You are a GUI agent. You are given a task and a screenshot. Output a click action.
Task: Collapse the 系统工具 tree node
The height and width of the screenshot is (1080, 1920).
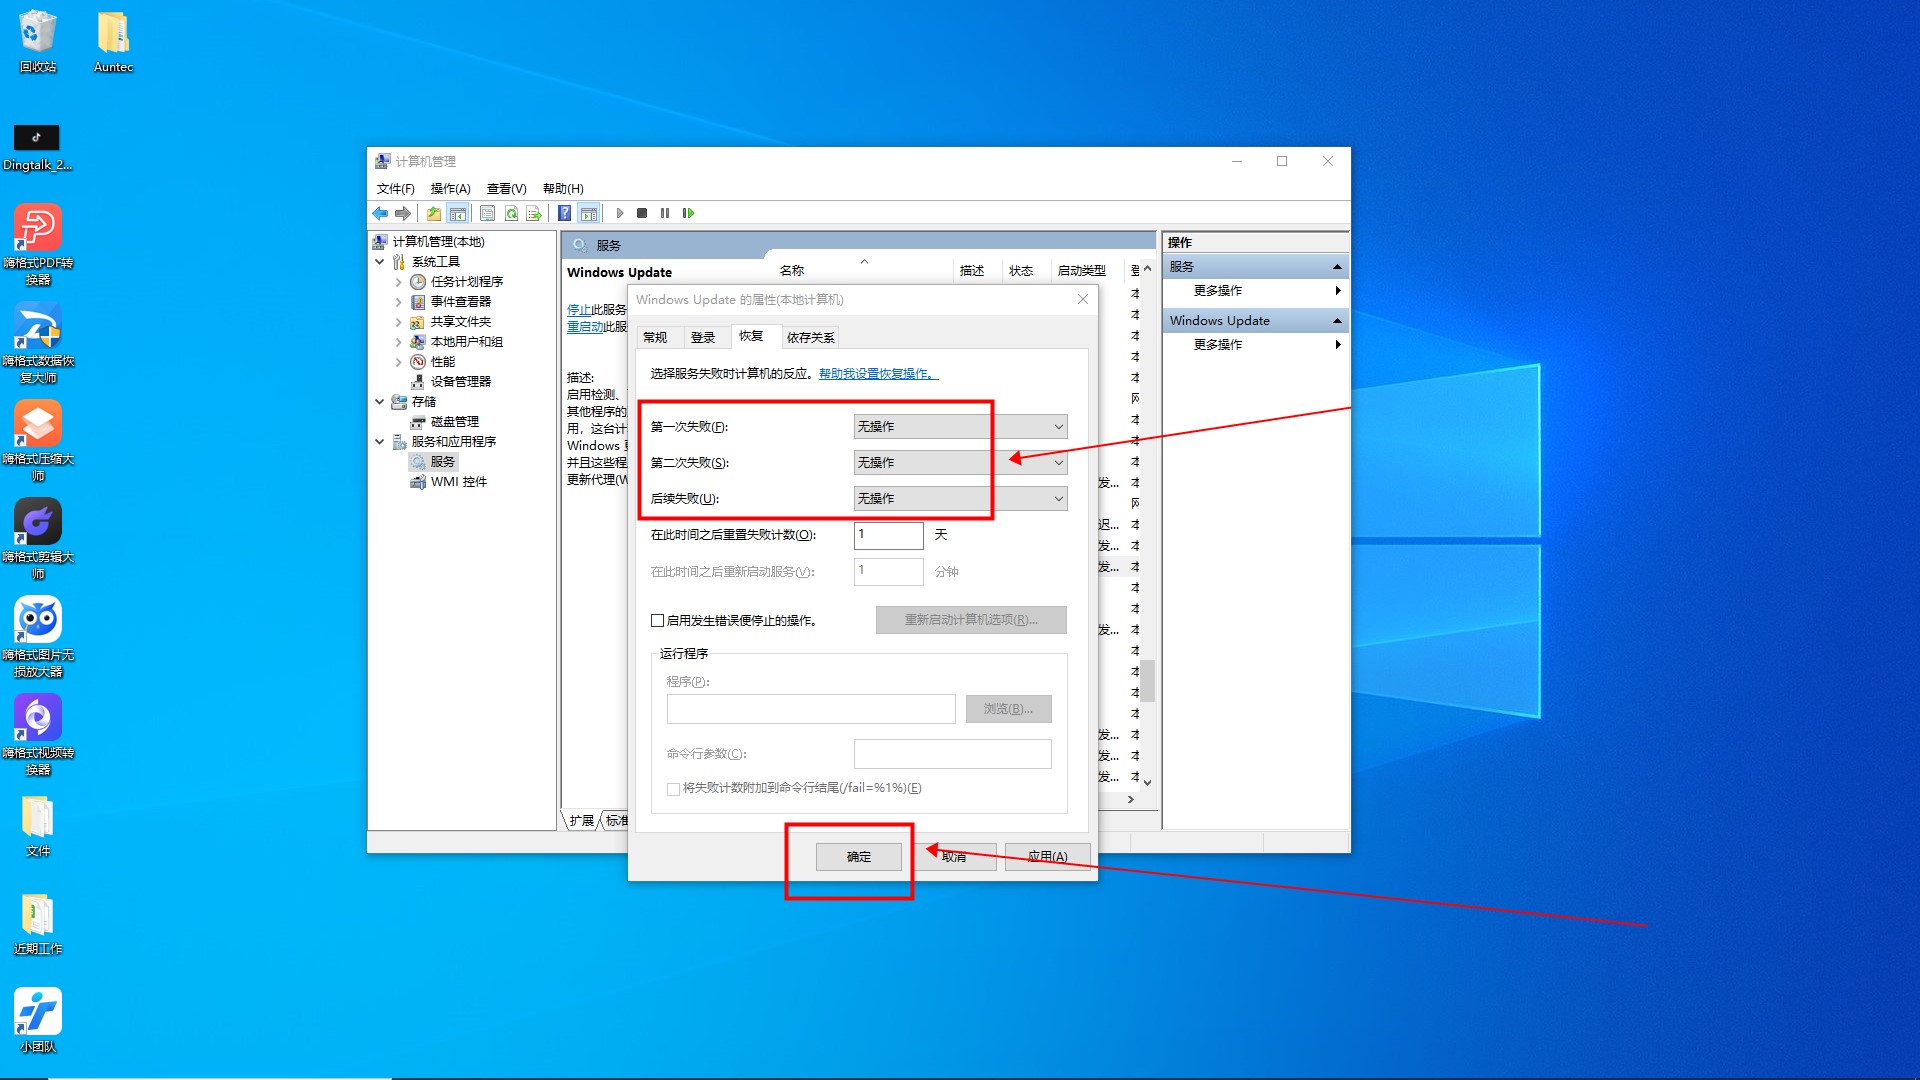(380, 262)
